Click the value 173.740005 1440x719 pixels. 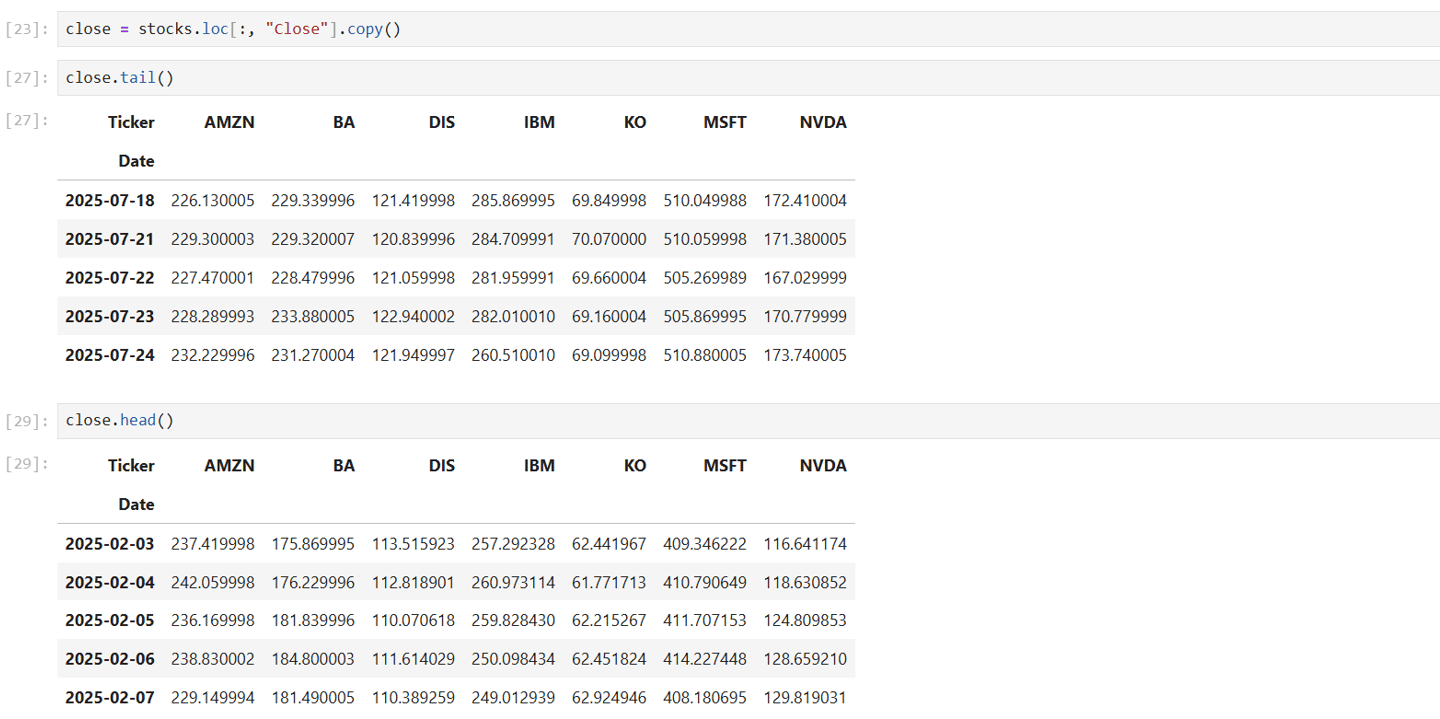(805, 355)
